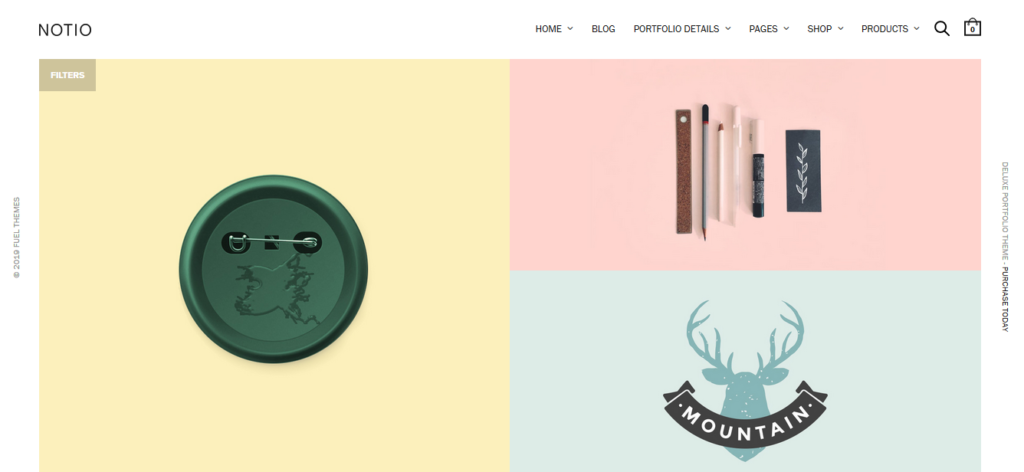Open the Mountain deer logo project
1024x472 pixels.
coord(745,371)
